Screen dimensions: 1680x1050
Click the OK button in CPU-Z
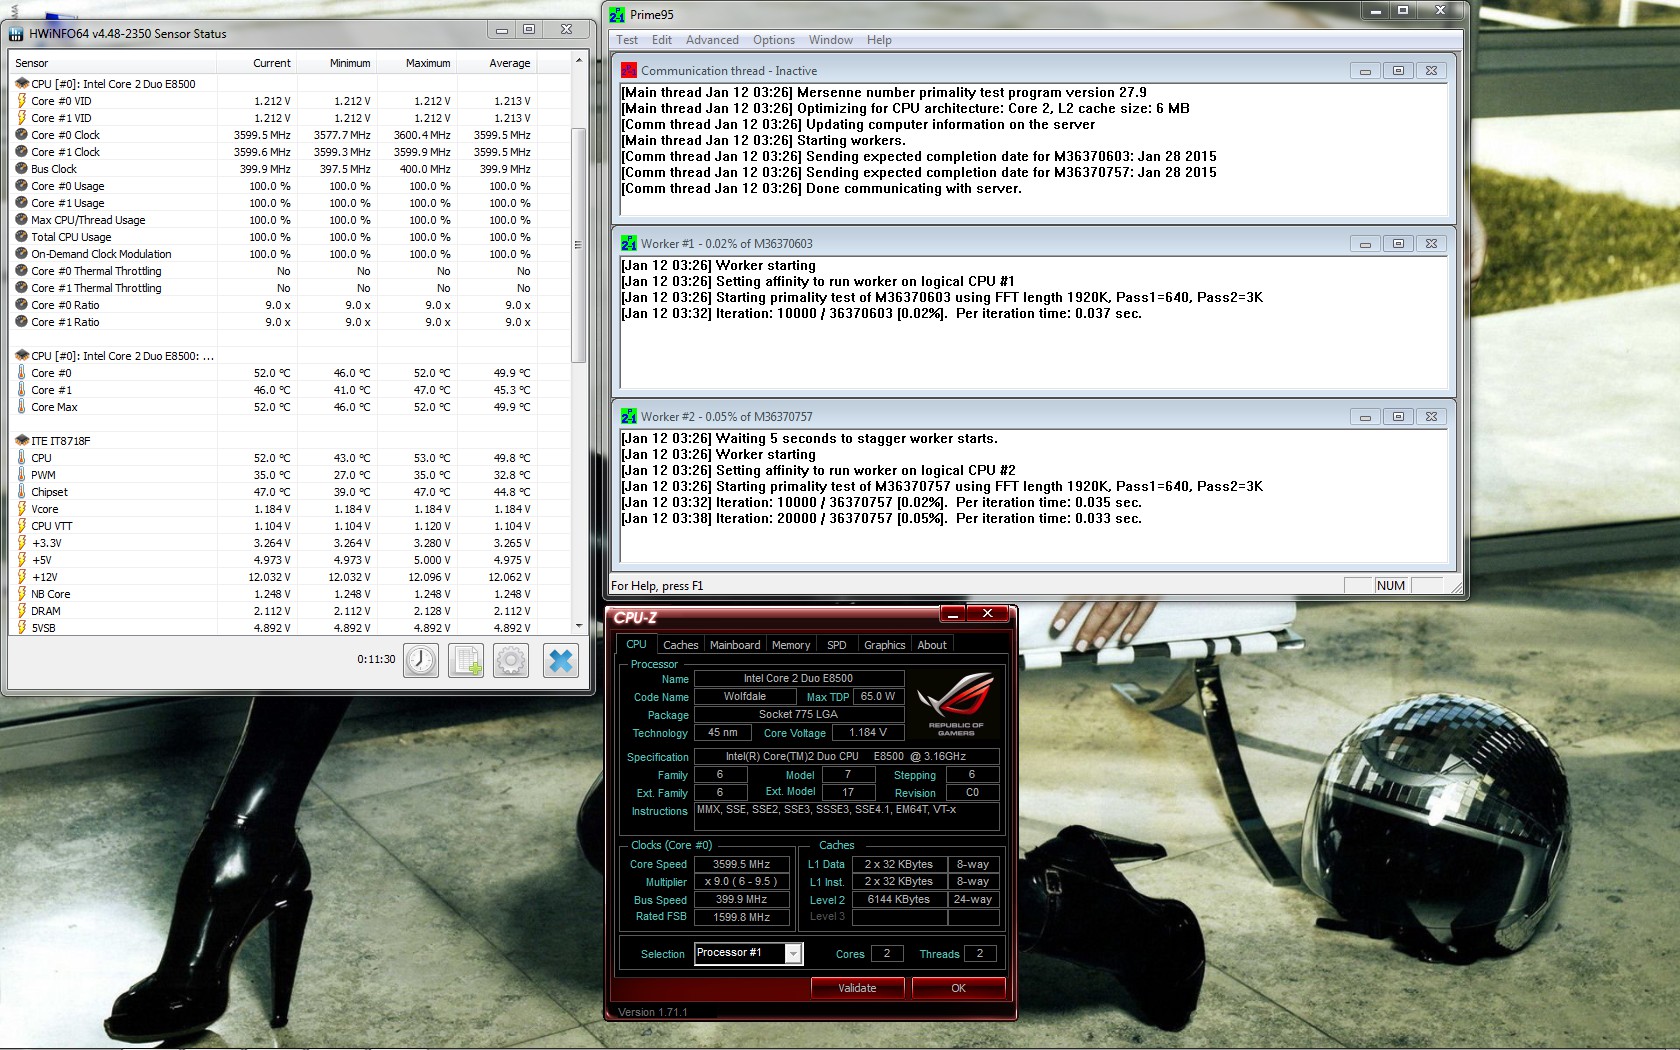(958, 988)
